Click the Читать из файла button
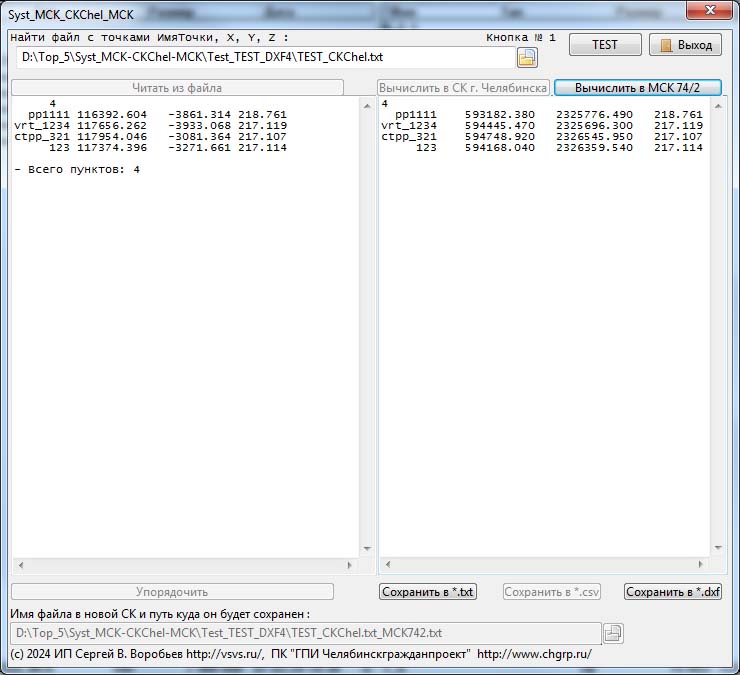 (x=177, y=88)
